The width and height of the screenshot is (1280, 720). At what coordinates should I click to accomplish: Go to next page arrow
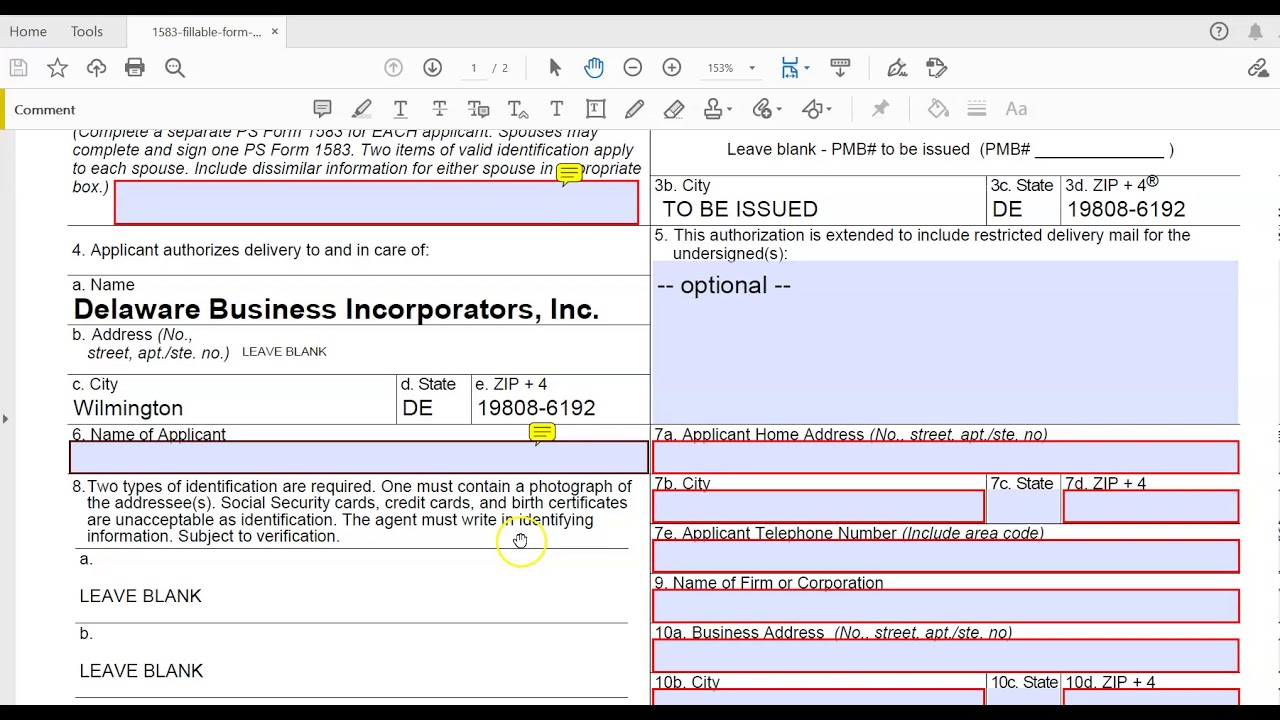(x=432, y=68)
